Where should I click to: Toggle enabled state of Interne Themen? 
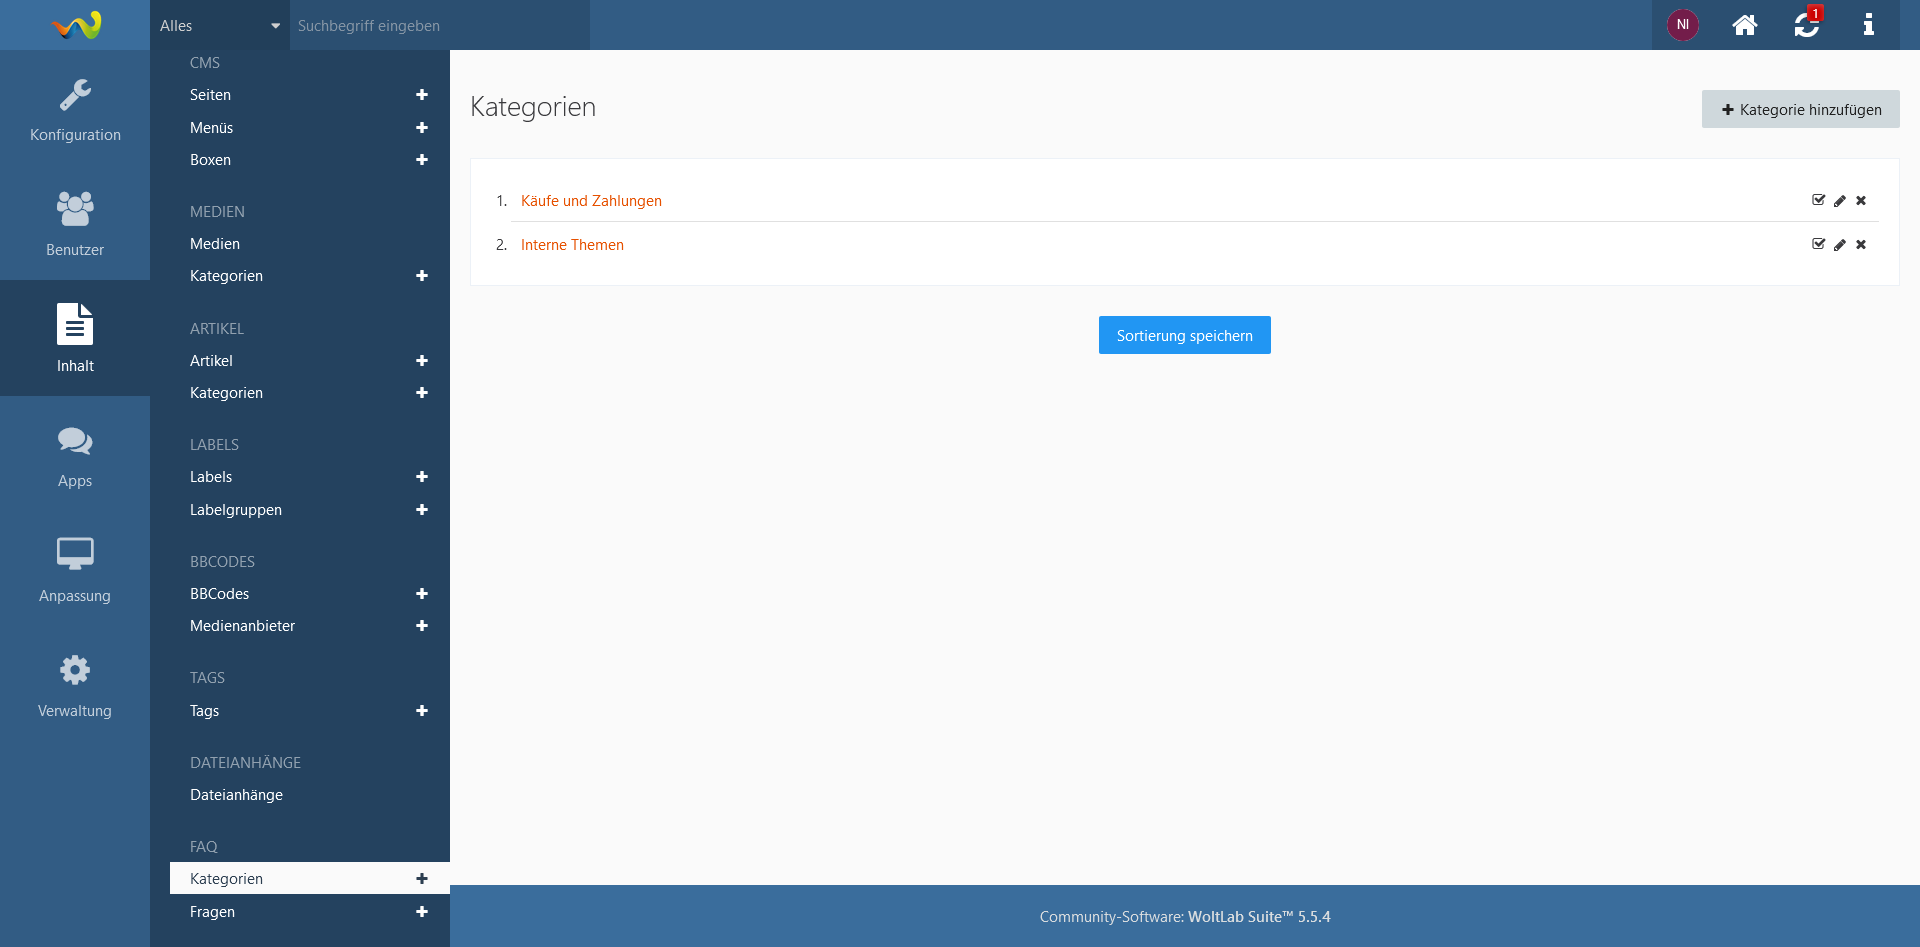[x=1818, y=245]
